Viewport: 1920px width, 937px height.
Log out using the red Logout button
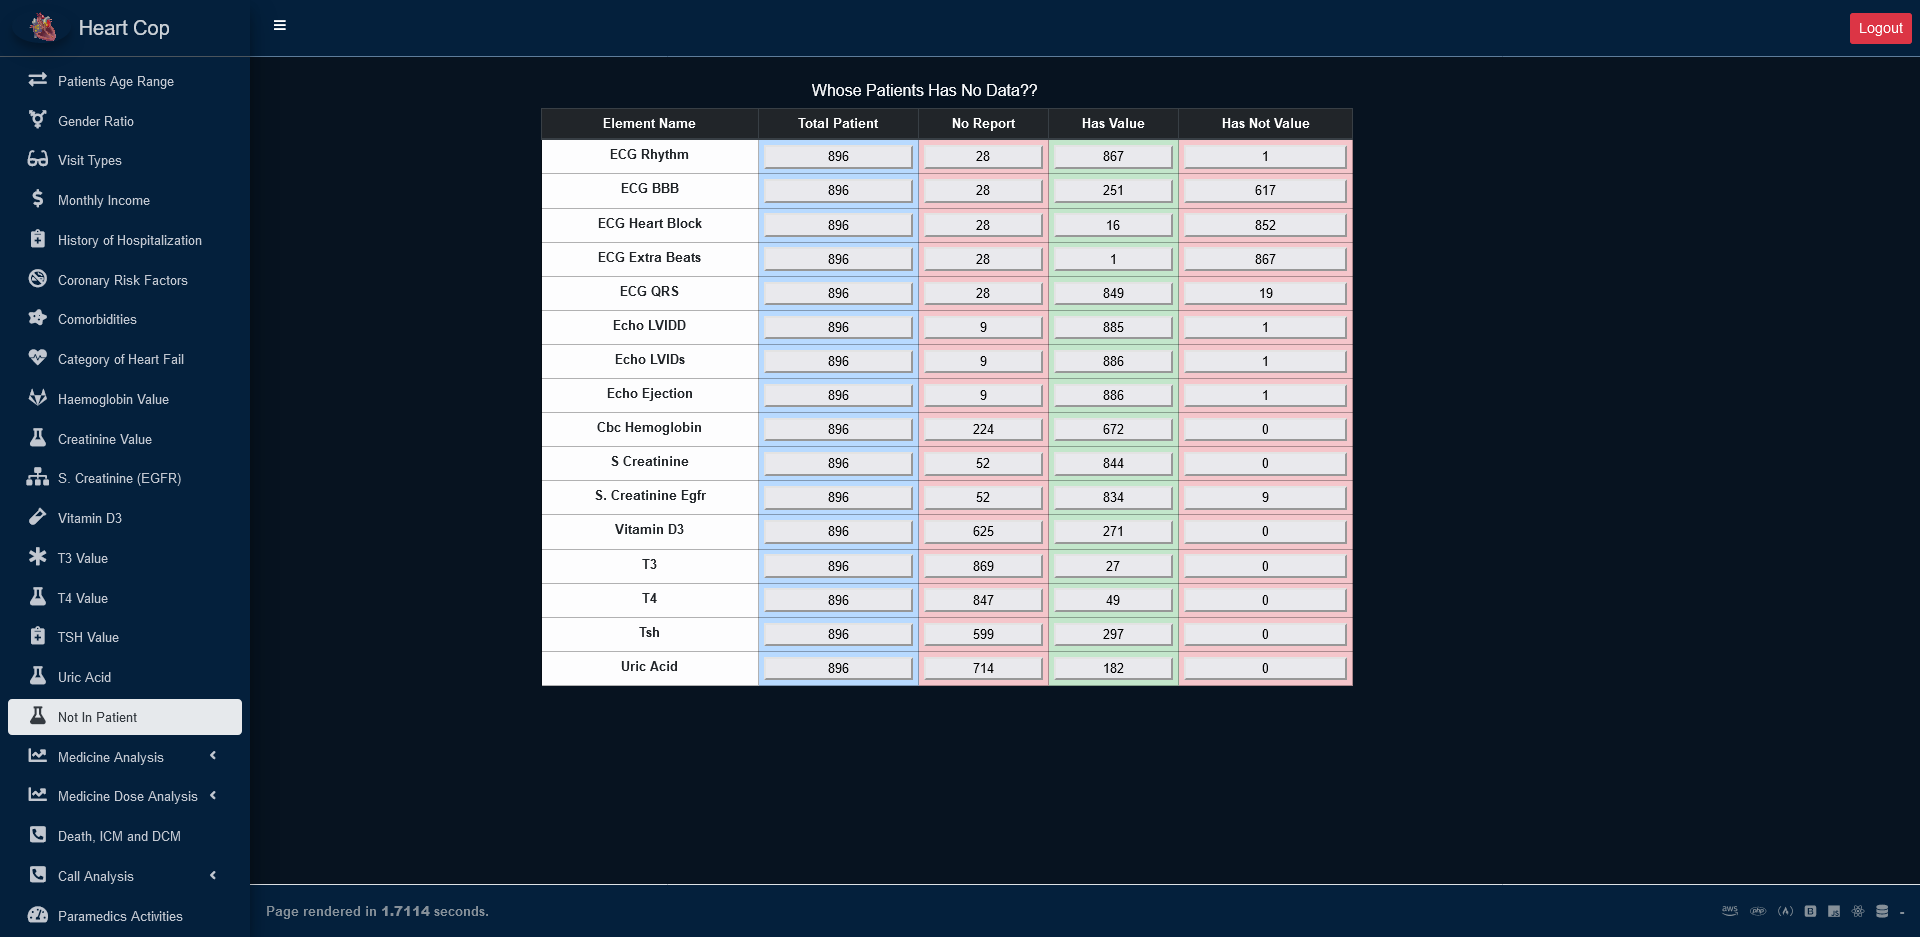[1880, 28]
